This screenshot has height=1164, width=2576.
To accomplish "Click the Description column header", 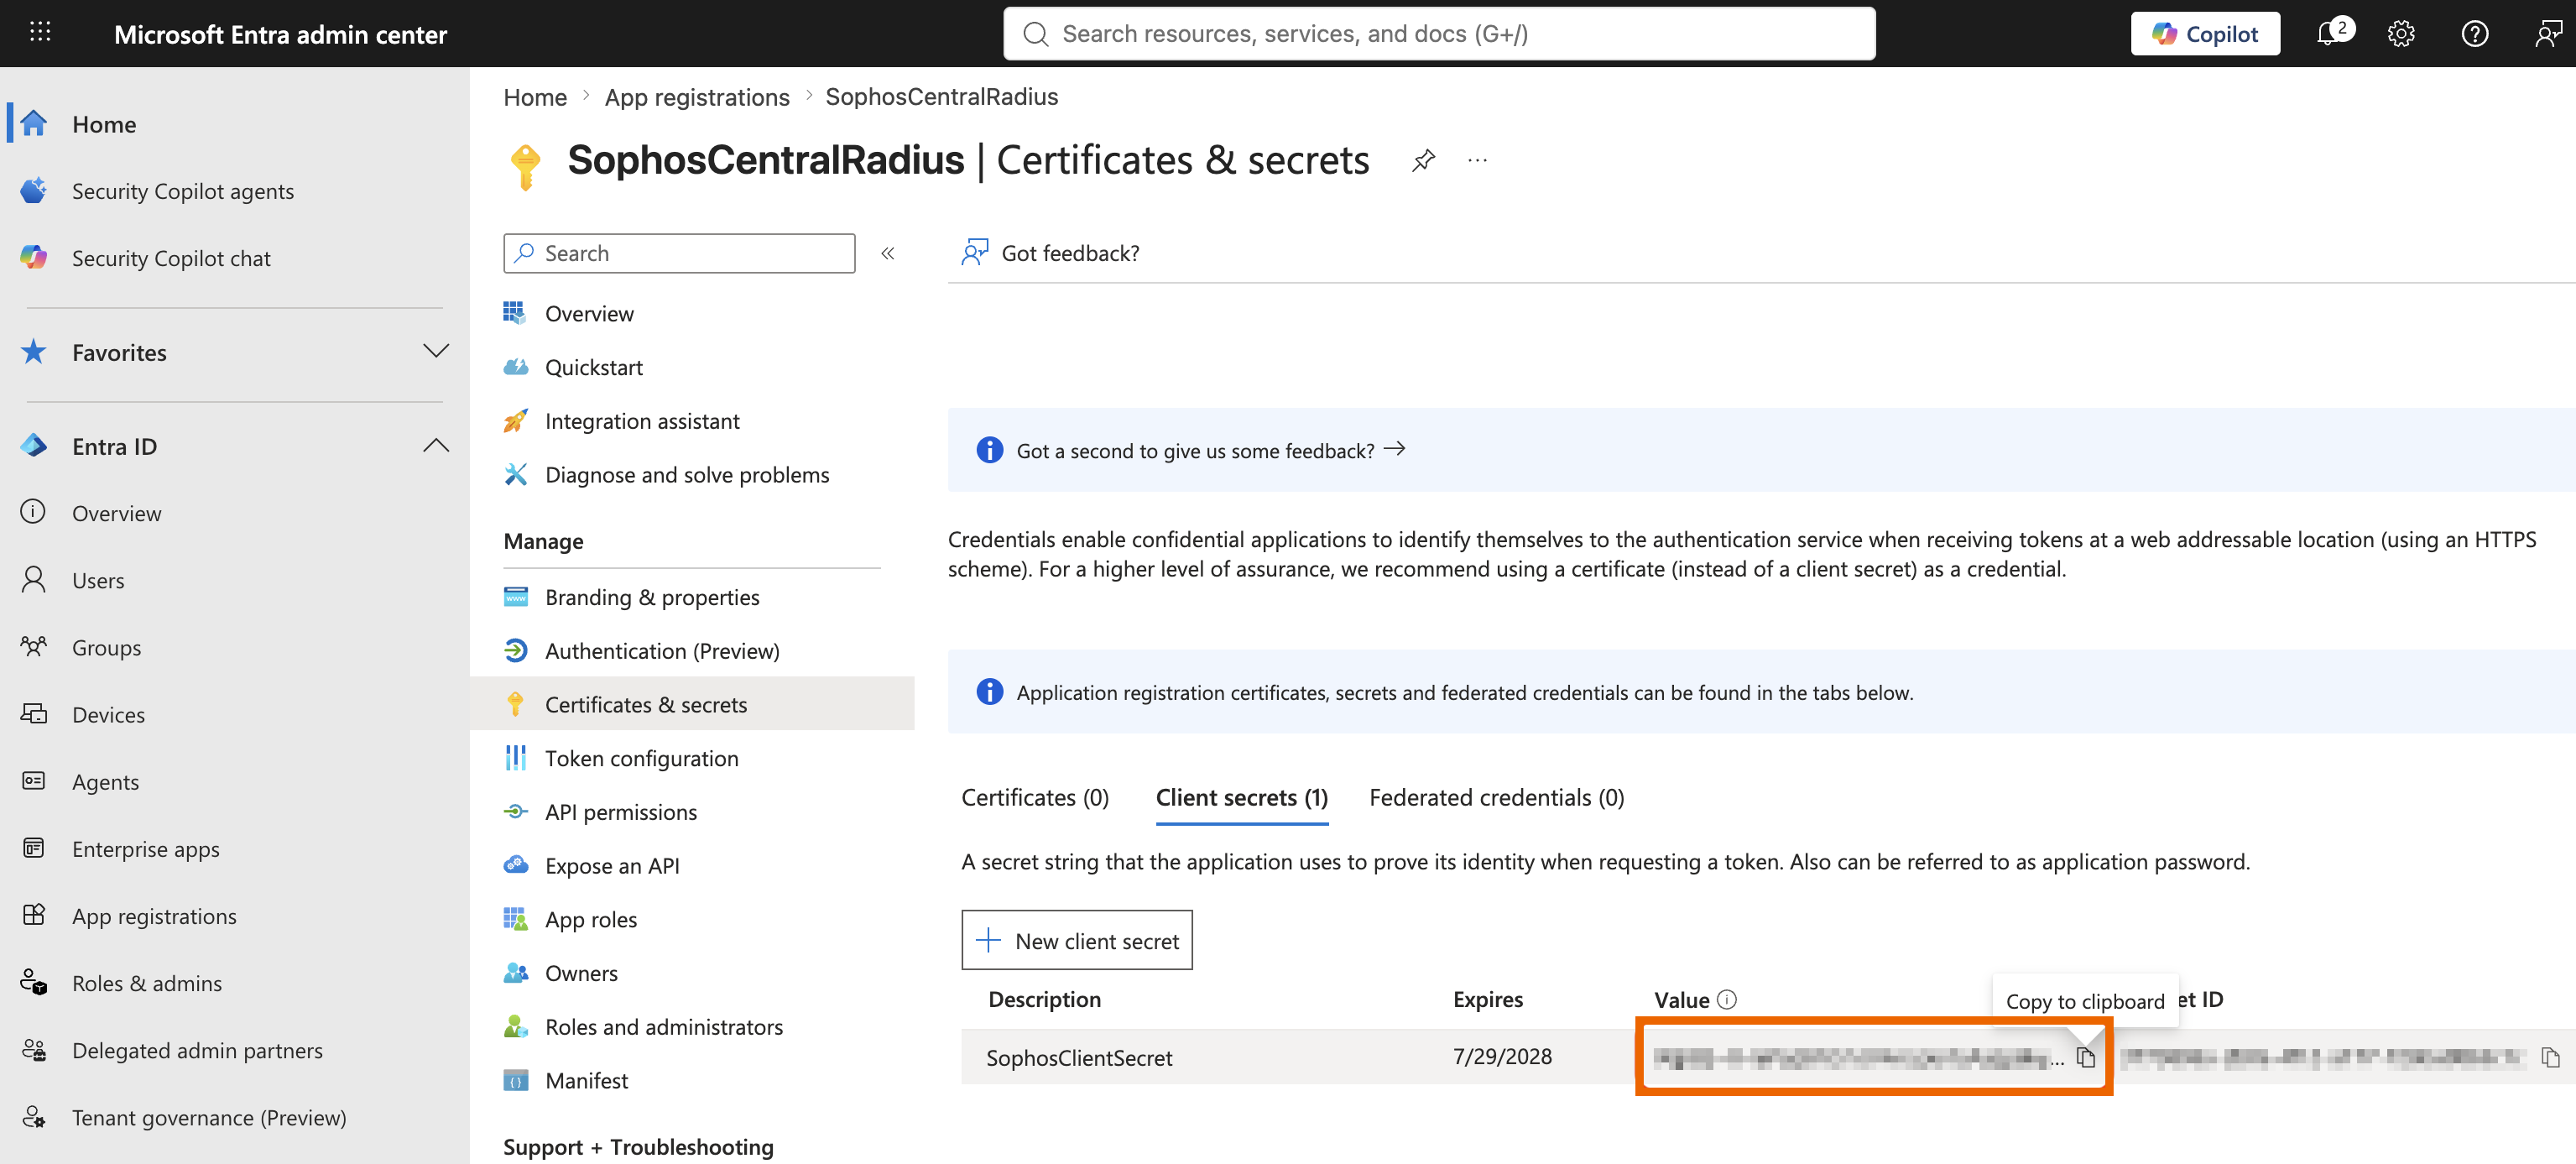I will [1044, 999].
